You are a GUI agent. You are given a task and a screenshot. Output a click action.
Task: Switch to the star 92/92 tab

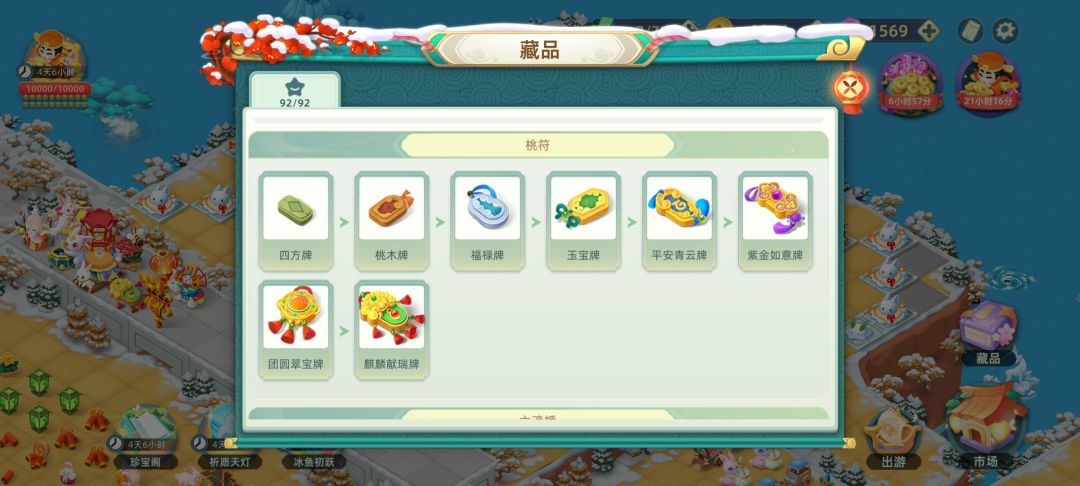[x=295, y=91]
